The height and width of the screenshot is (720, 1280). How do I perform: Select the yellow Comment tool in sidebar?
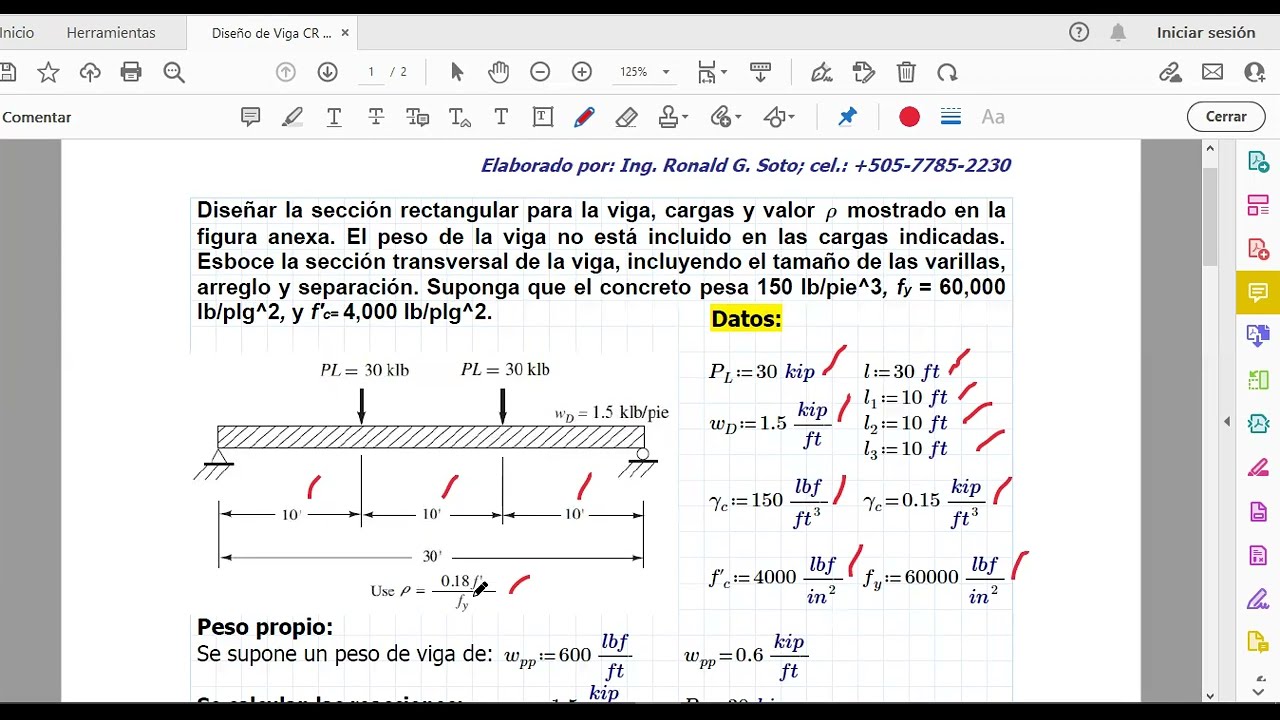click(x=1258, y=293)
